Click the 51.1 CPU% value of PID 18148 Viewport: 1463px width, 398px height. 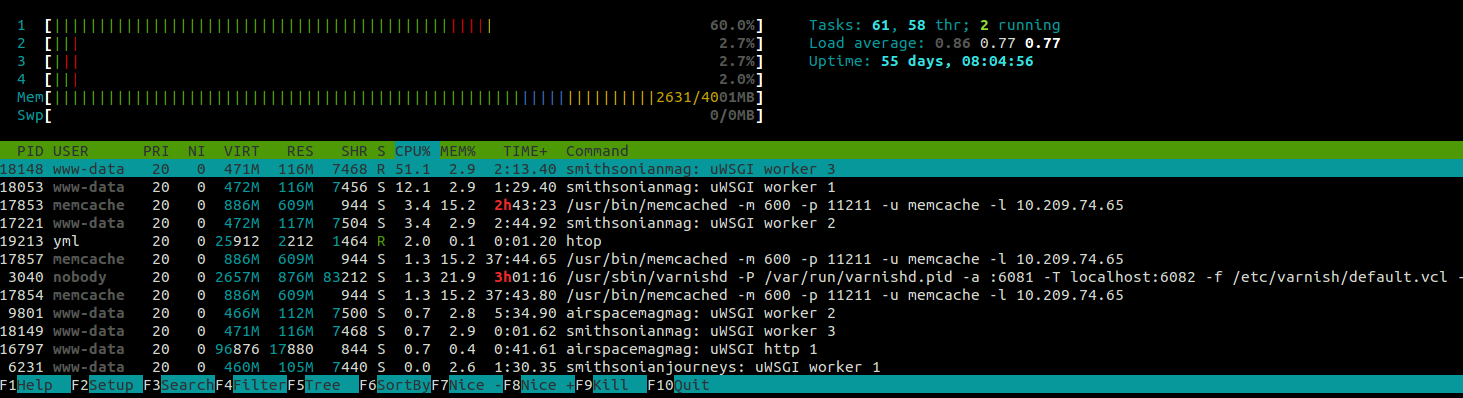pyautogui.click(x=413, y=169)
